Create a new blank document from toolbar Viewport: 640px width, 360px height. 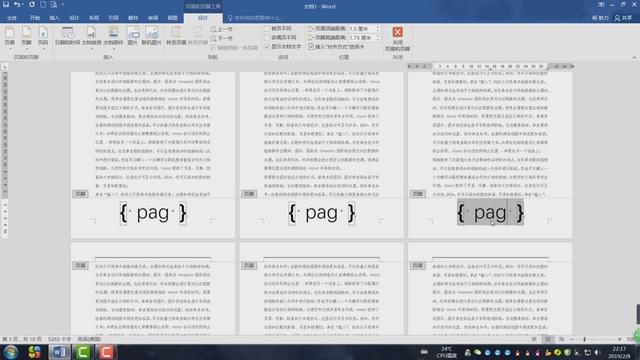click(43, 4)
